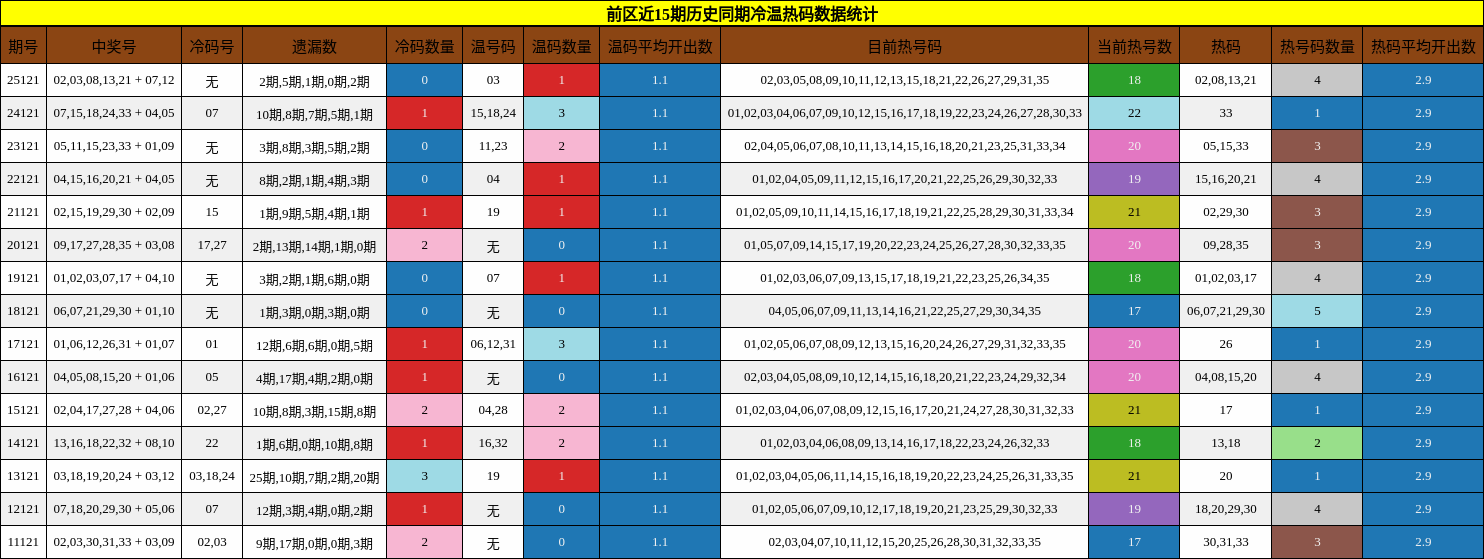Click the 遗漏数 column header

click(314, 46)
